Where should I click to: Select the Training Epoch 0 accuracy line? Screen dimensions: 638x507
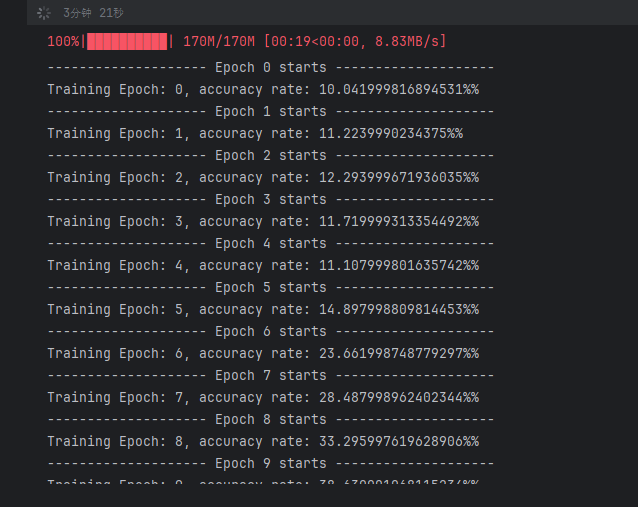click(263, 89)
